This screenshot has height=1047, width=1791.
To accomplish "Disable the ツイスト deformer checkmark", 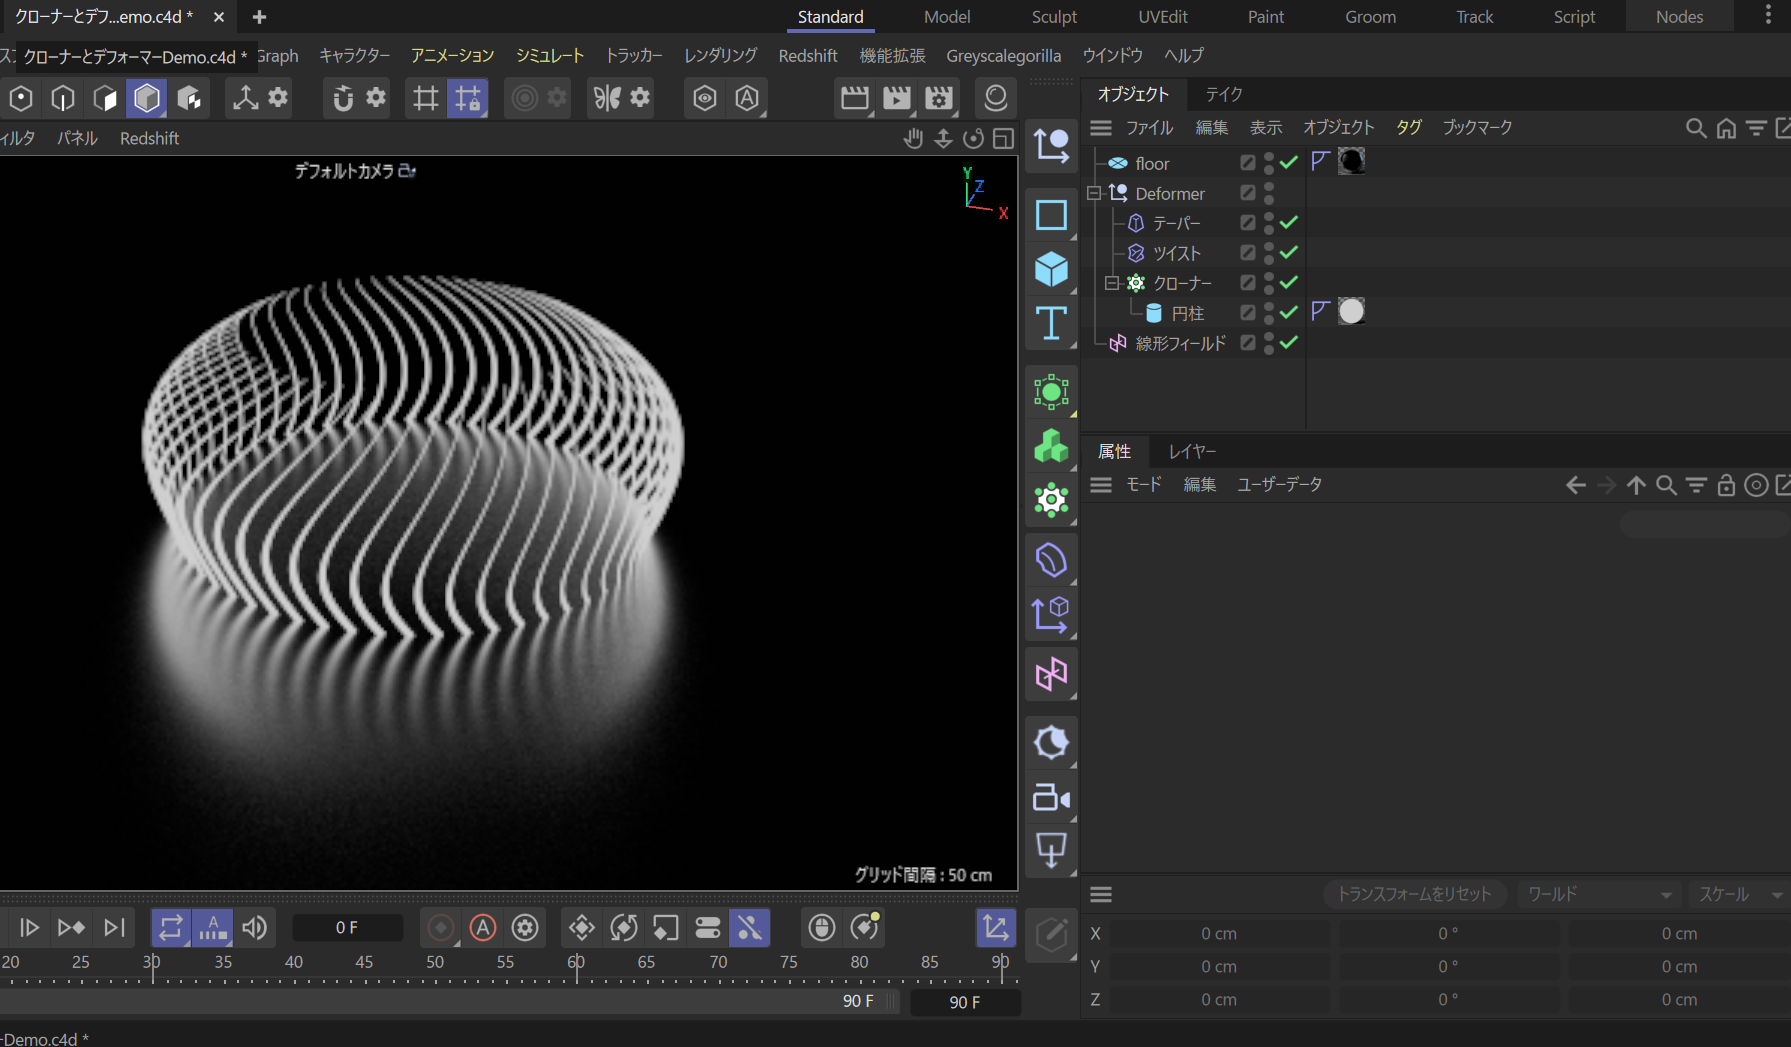I will pos(1288,253).
